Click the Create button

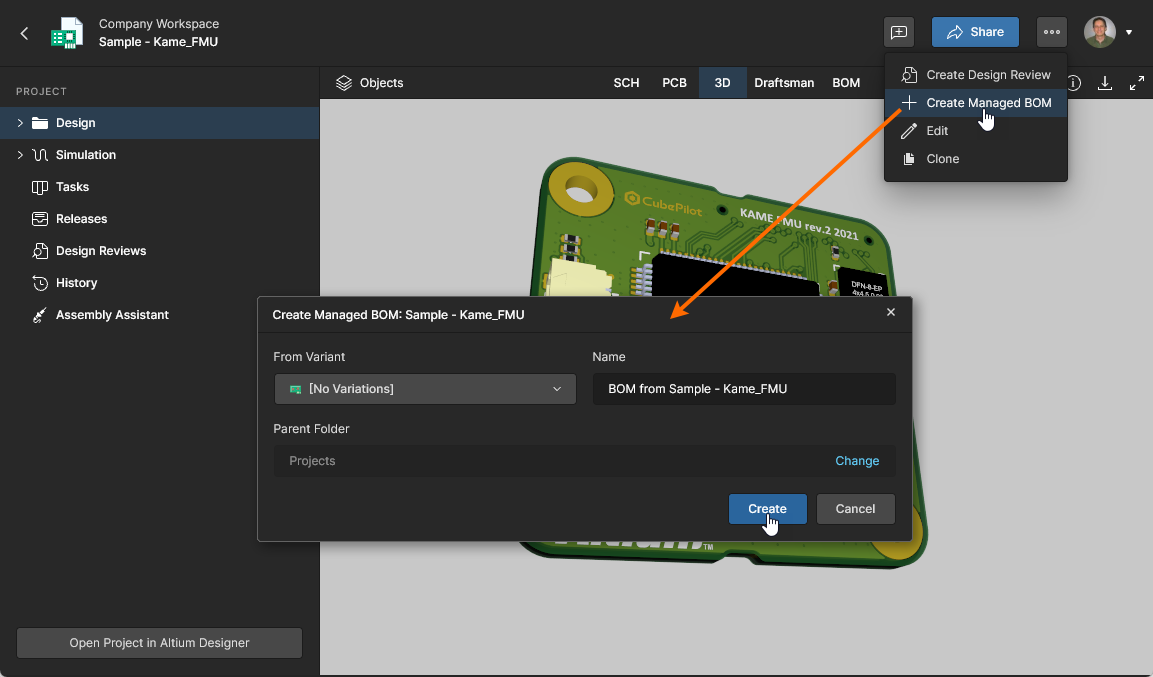(x=768, y=509)
